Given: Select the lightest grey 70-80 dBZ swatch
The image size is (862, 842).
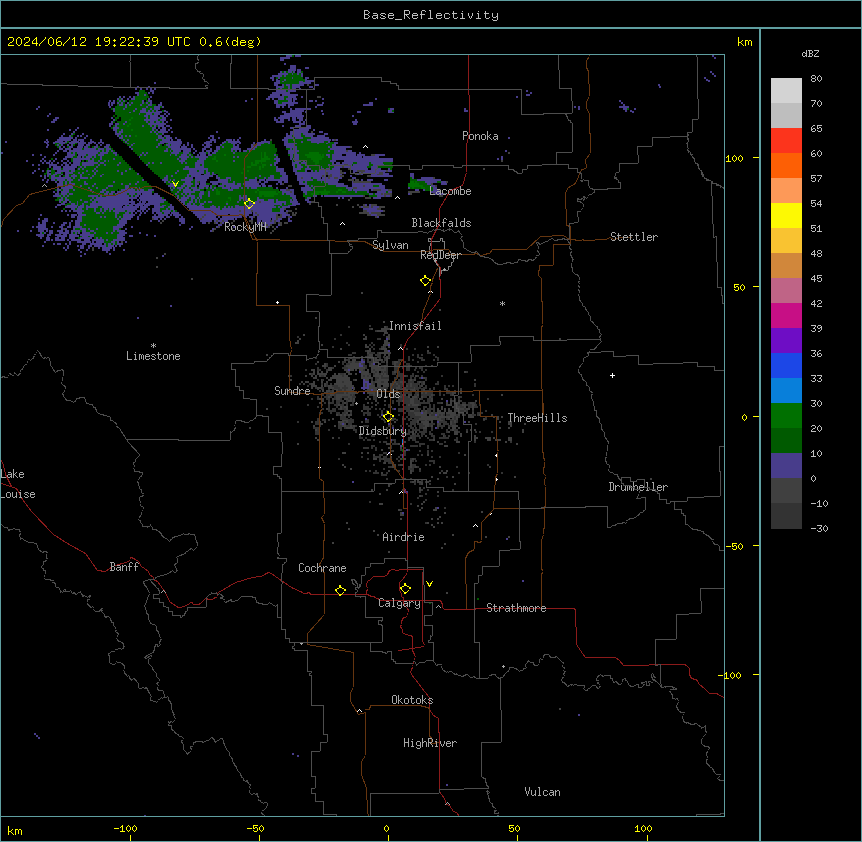Looking at the screenshot, I should [x=786, y=91].
